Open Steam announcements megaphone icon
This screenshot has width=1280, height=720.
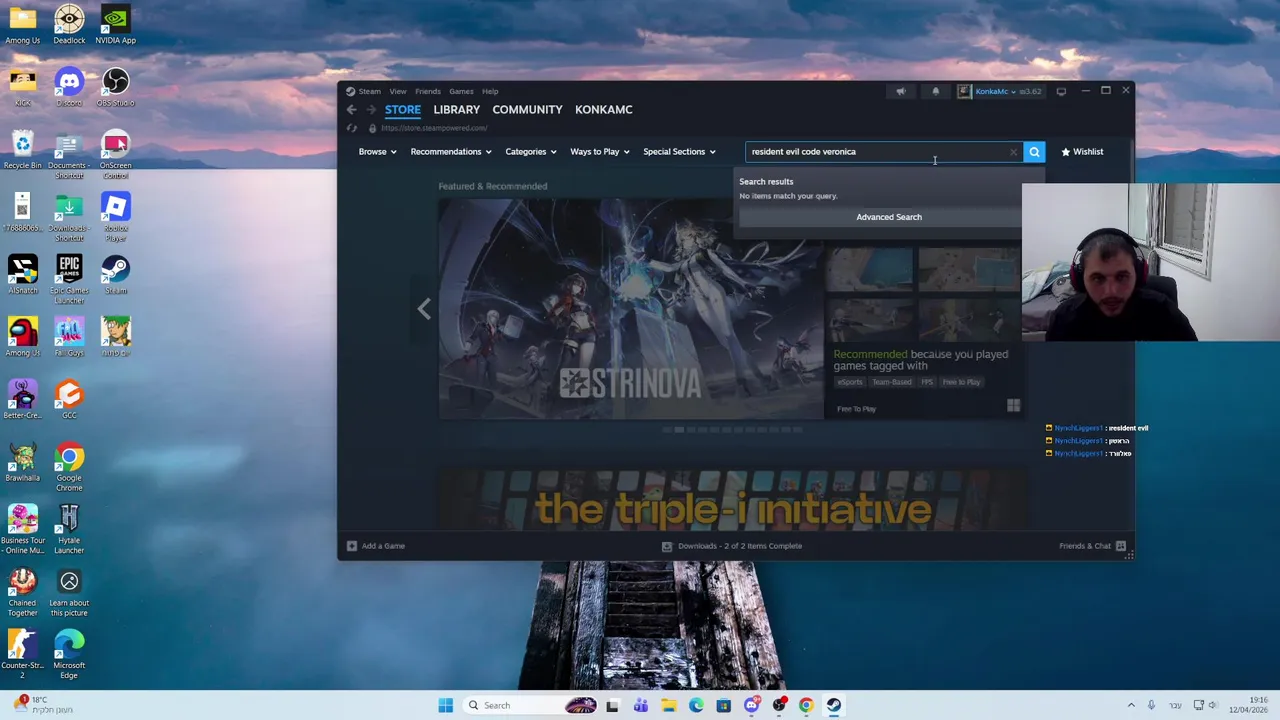[901, 91]
